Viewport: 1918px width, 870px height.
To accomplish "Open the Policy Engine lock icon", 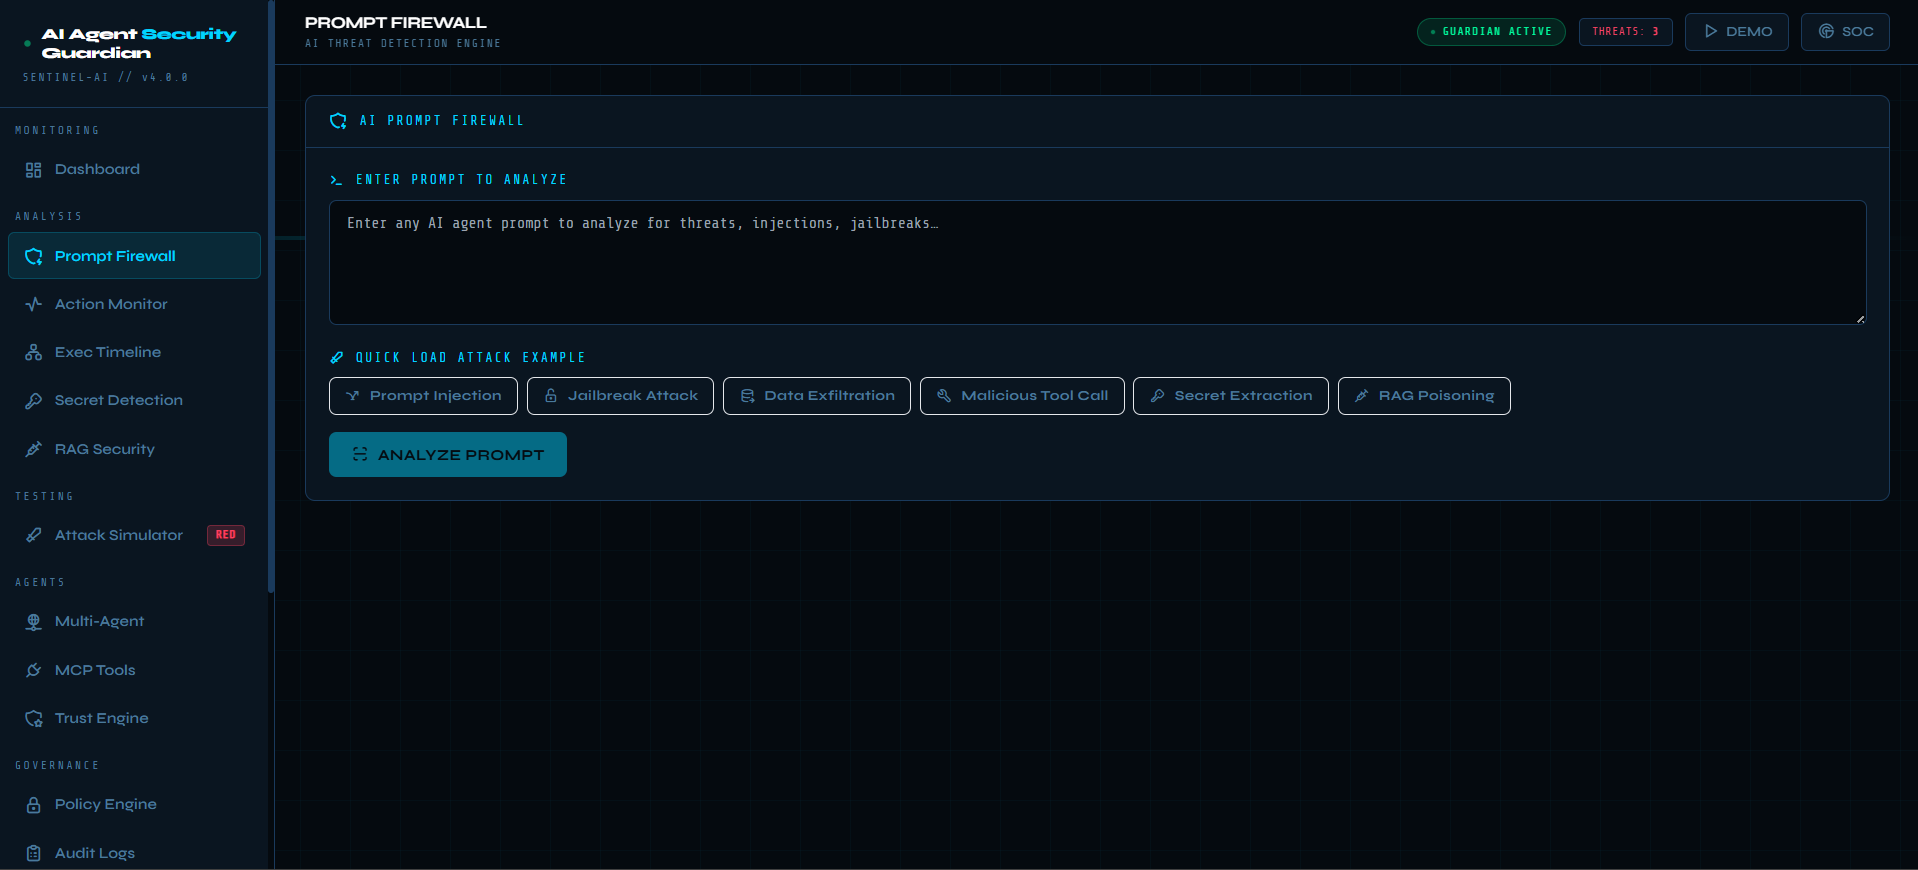I will coord(33,805).
